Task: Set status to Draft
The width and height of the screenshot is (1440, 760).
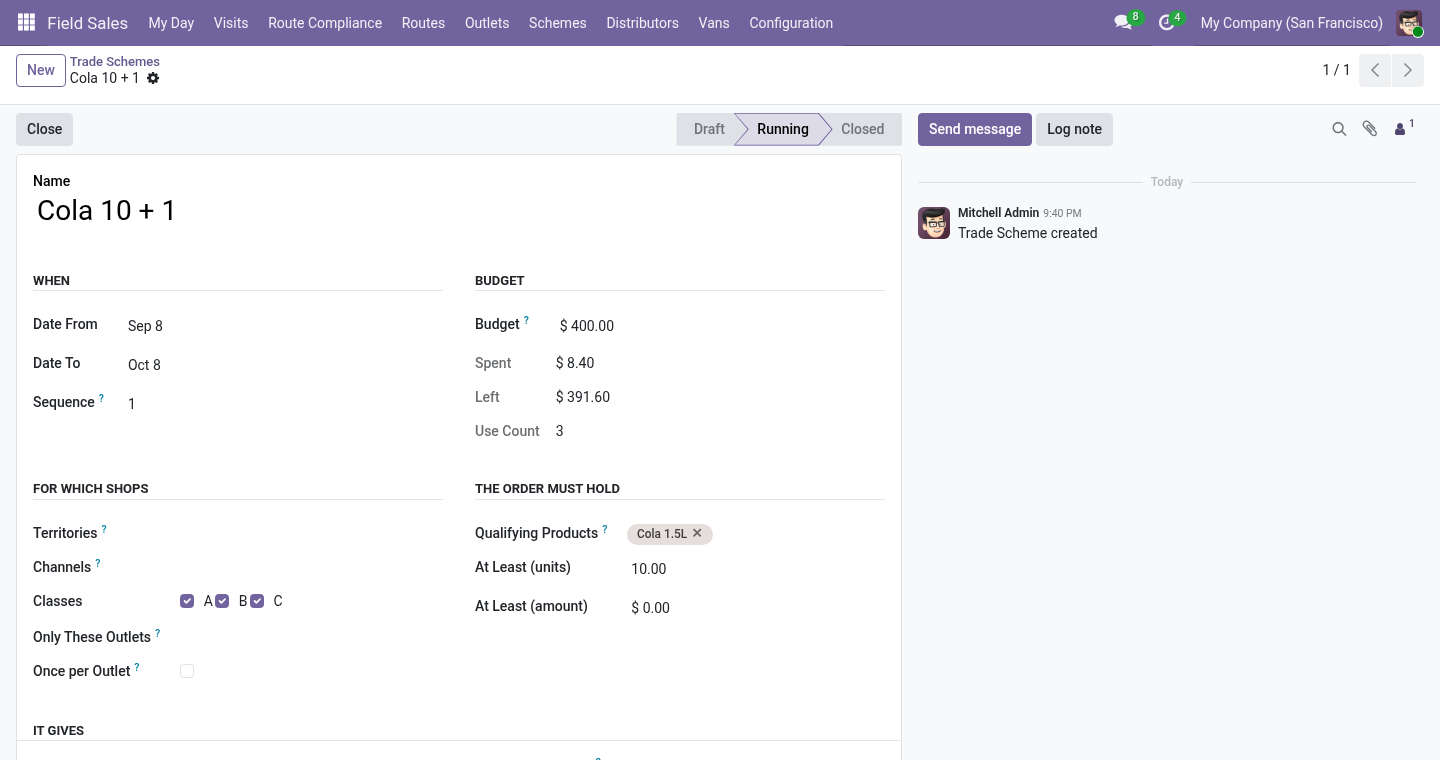Action: pyautogui.click(x=709, y=129)
